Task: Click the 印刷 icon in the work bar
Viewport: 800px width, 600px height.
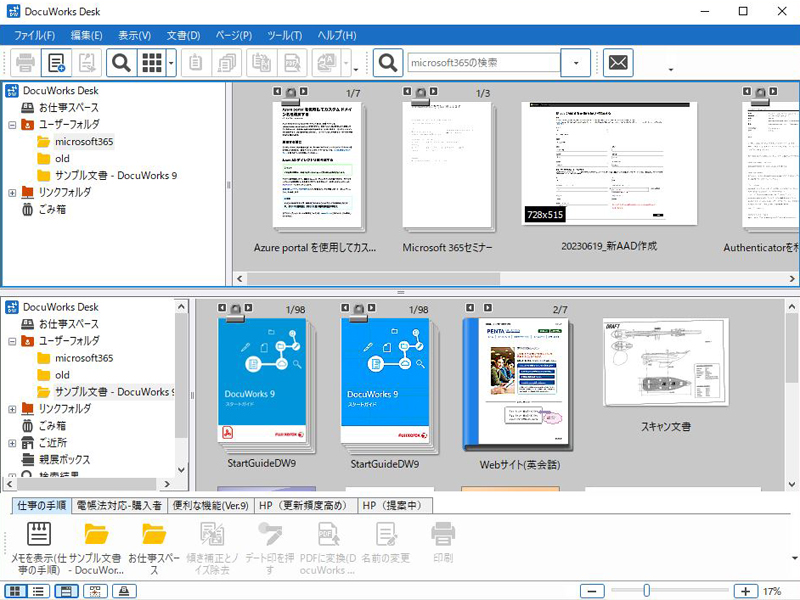Action: pos(443,543)
